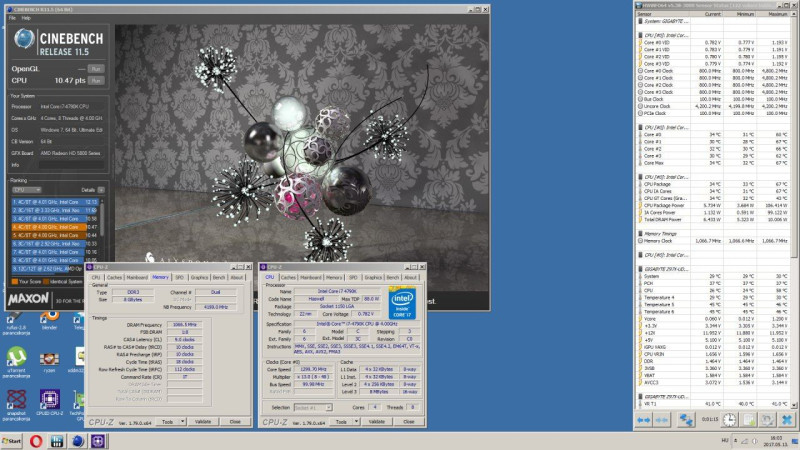Image resolution: width=800 pixels, height=450 pixels.
Task: Click Validate in left CPU-Z window
Action: pos(203,422)
